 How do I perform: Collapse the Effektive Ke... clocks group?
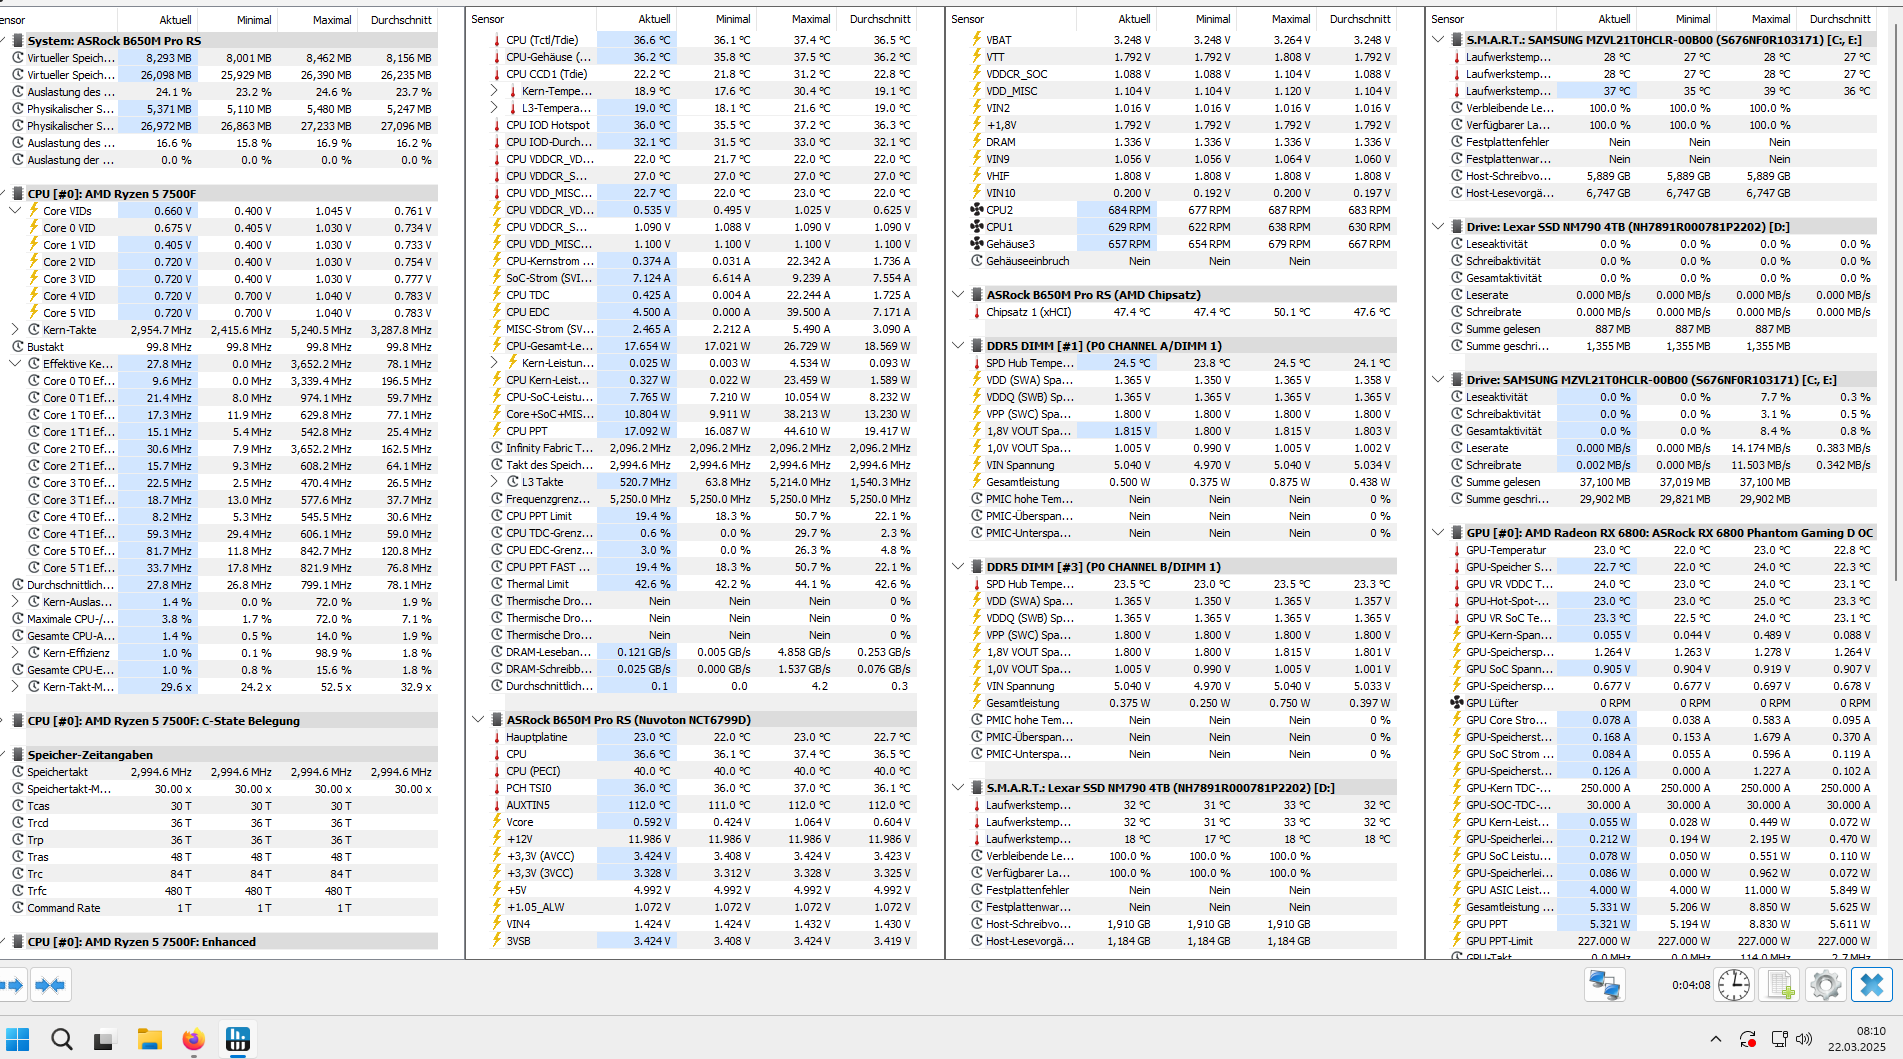(x=15, y=364)
